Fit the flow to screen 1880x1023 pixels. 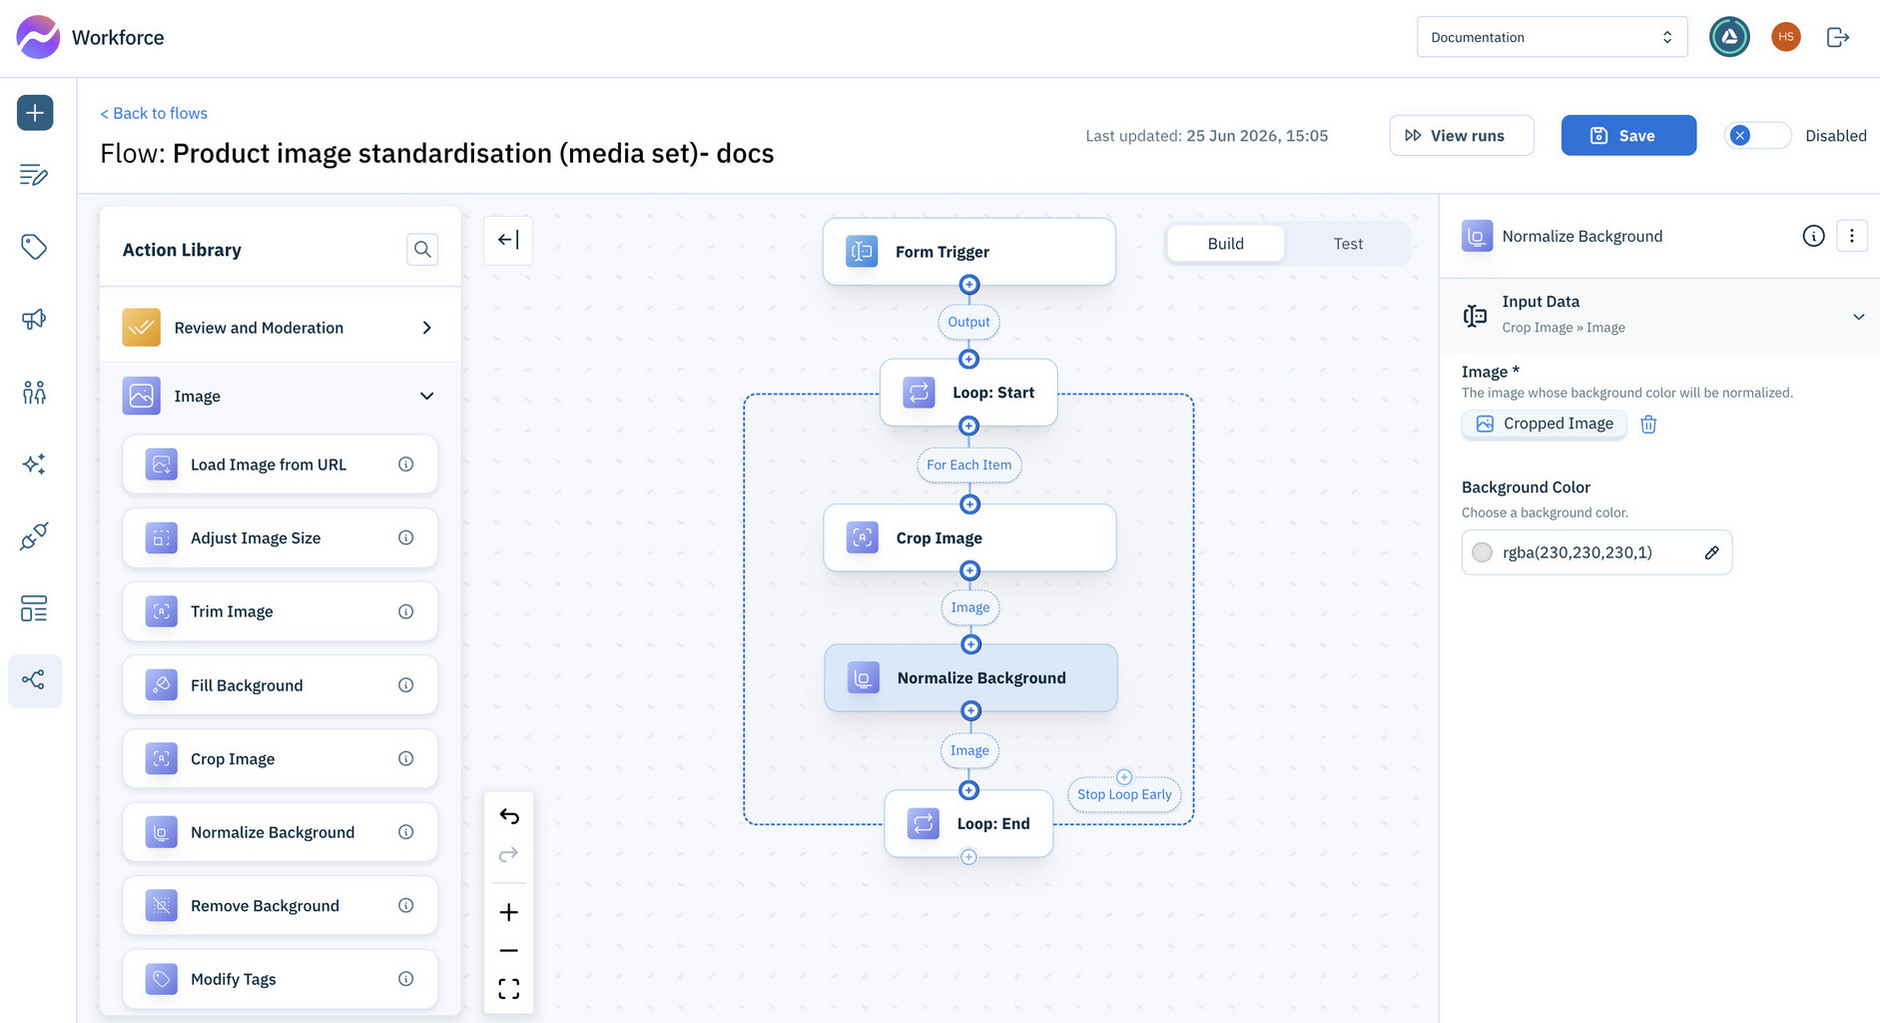click(x=509, y=989)
